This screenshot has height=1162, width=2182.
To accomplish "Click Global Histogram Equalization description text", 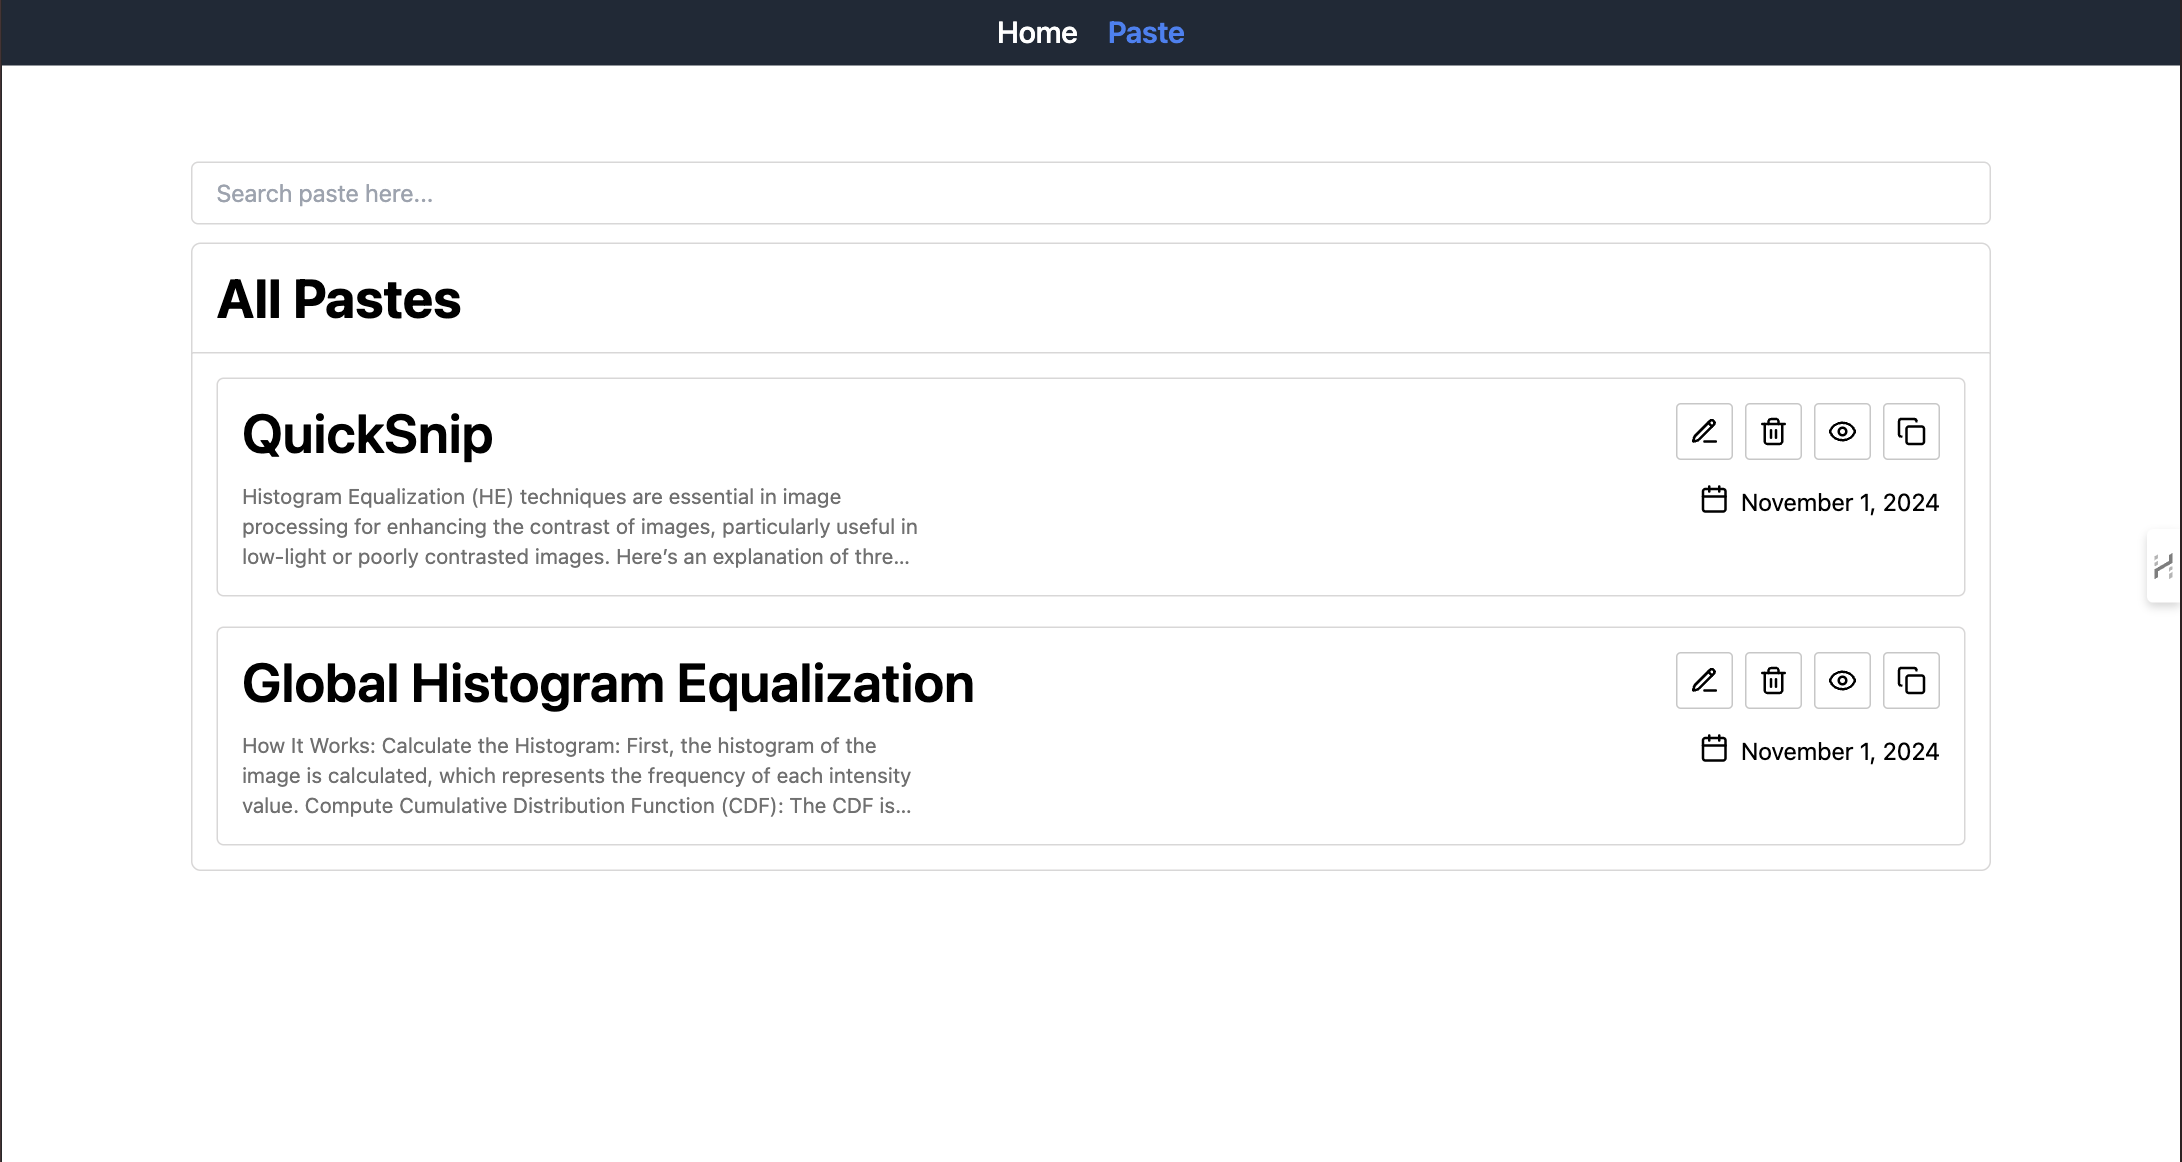I will point(577,776).
